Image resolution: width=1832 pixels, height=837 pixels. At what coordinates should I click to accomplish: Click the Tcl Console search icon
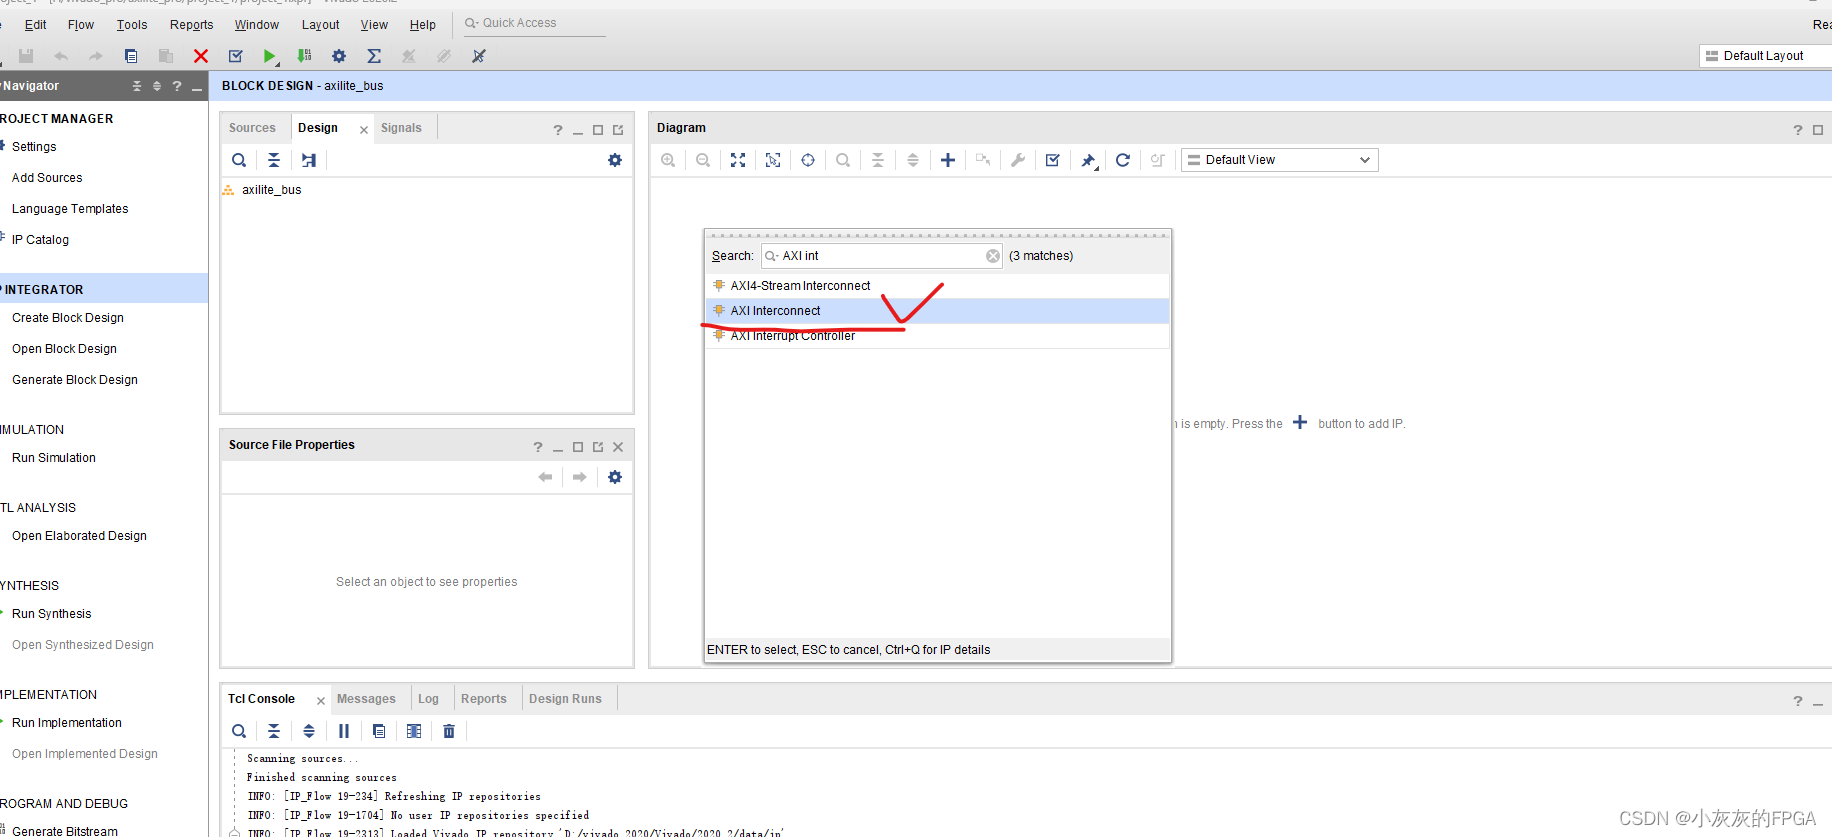coord(239,731)
